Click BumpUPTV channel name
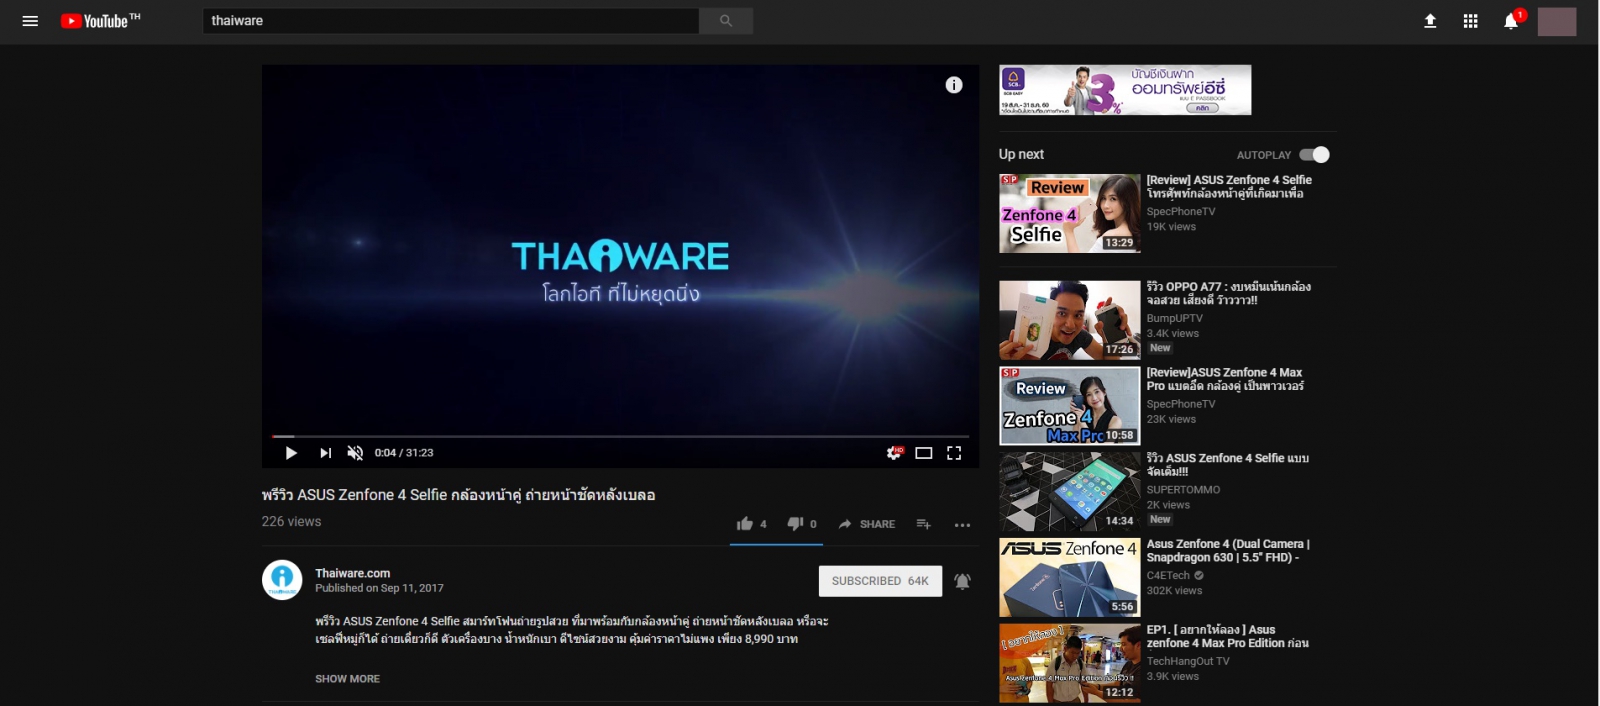 [x=1175, y=318]
